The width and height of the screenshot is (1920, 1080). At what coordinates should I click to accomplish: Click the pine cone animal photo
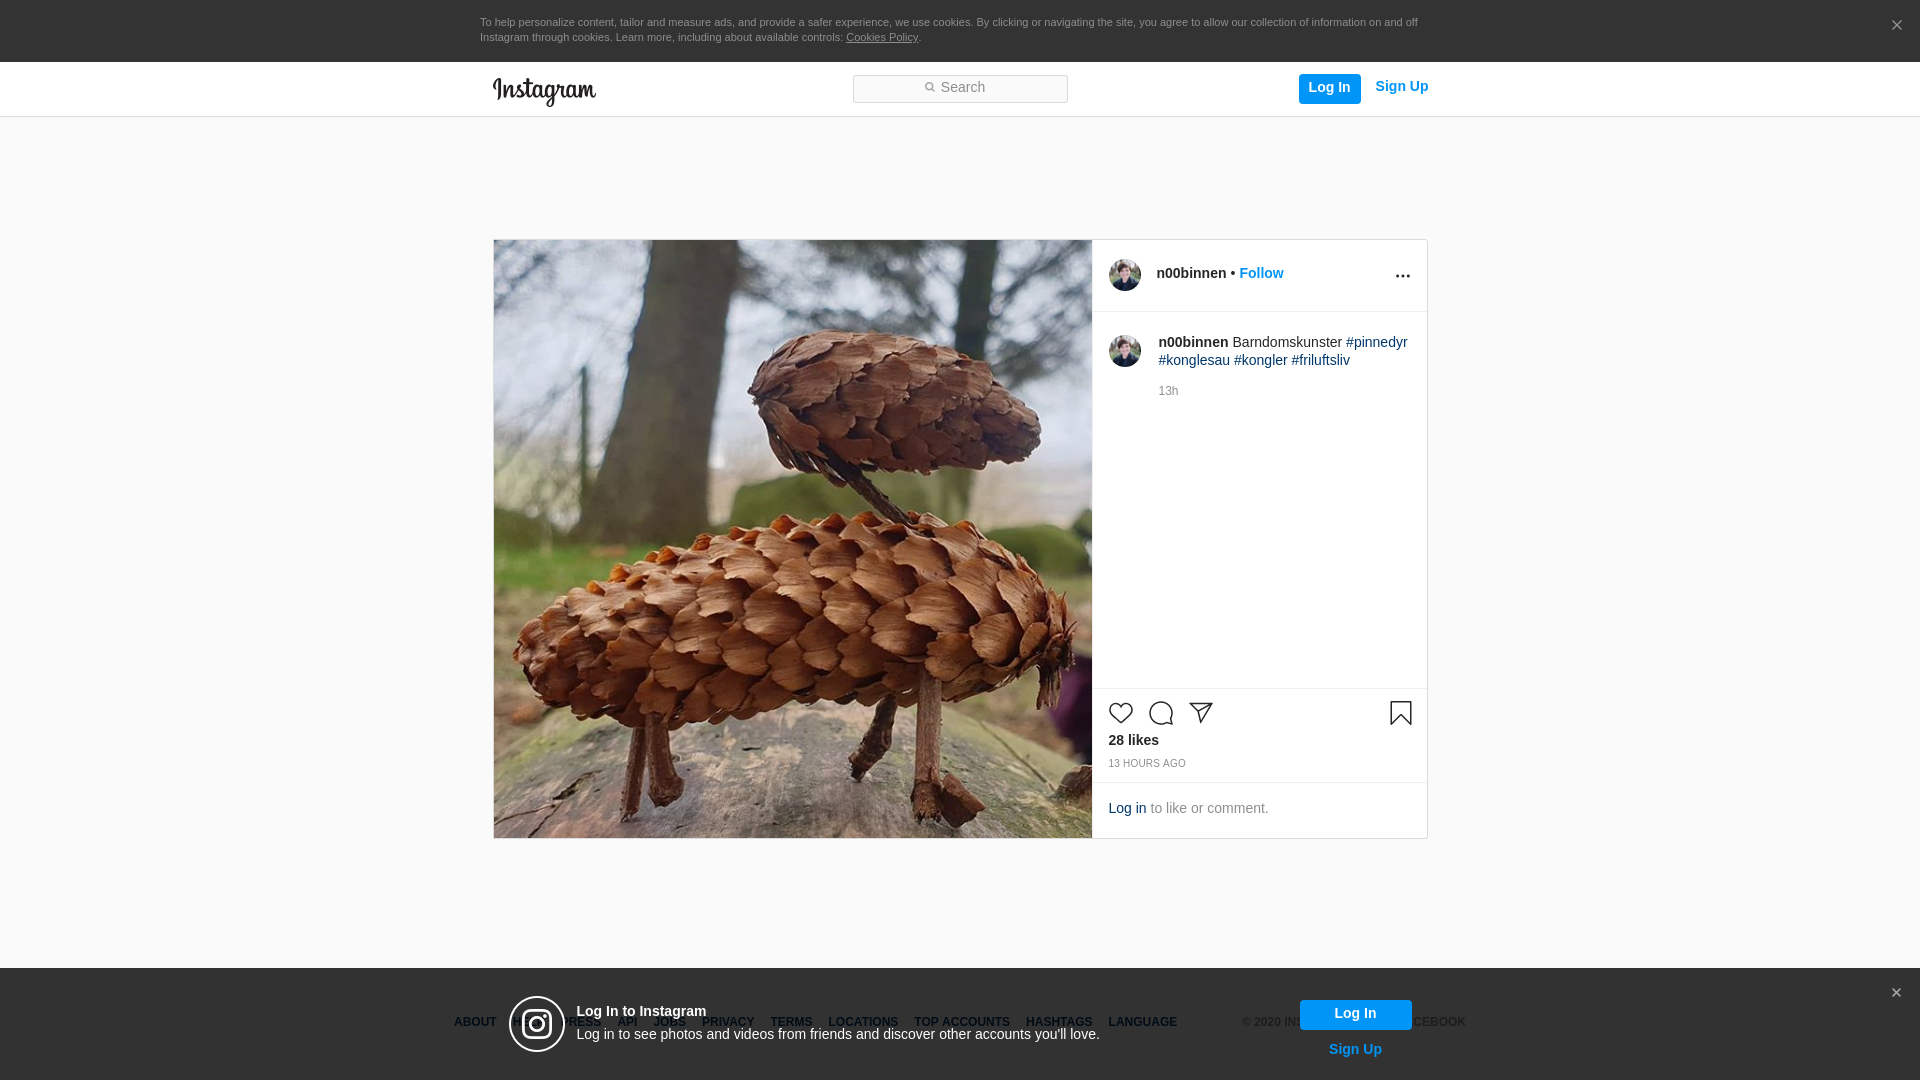click(x=792, y=538)
